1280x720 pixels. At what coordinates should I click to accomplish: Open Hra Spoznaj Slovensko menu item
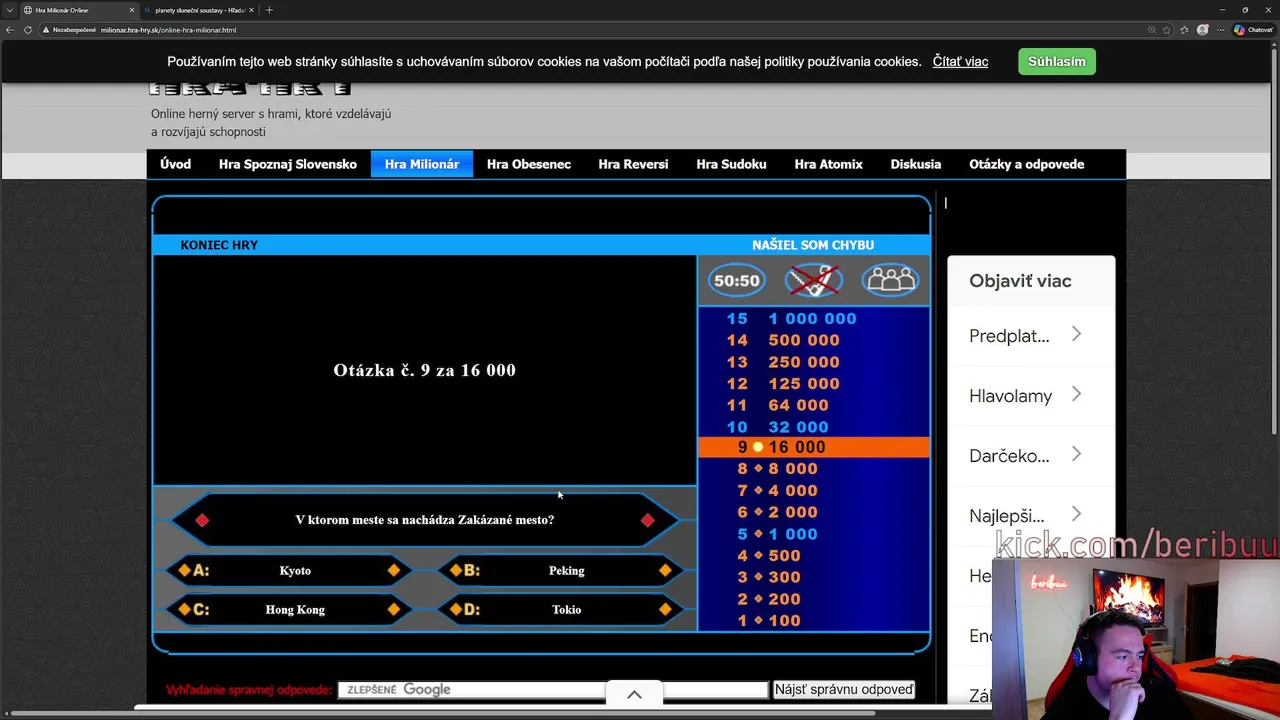click(x=288, y=164)
